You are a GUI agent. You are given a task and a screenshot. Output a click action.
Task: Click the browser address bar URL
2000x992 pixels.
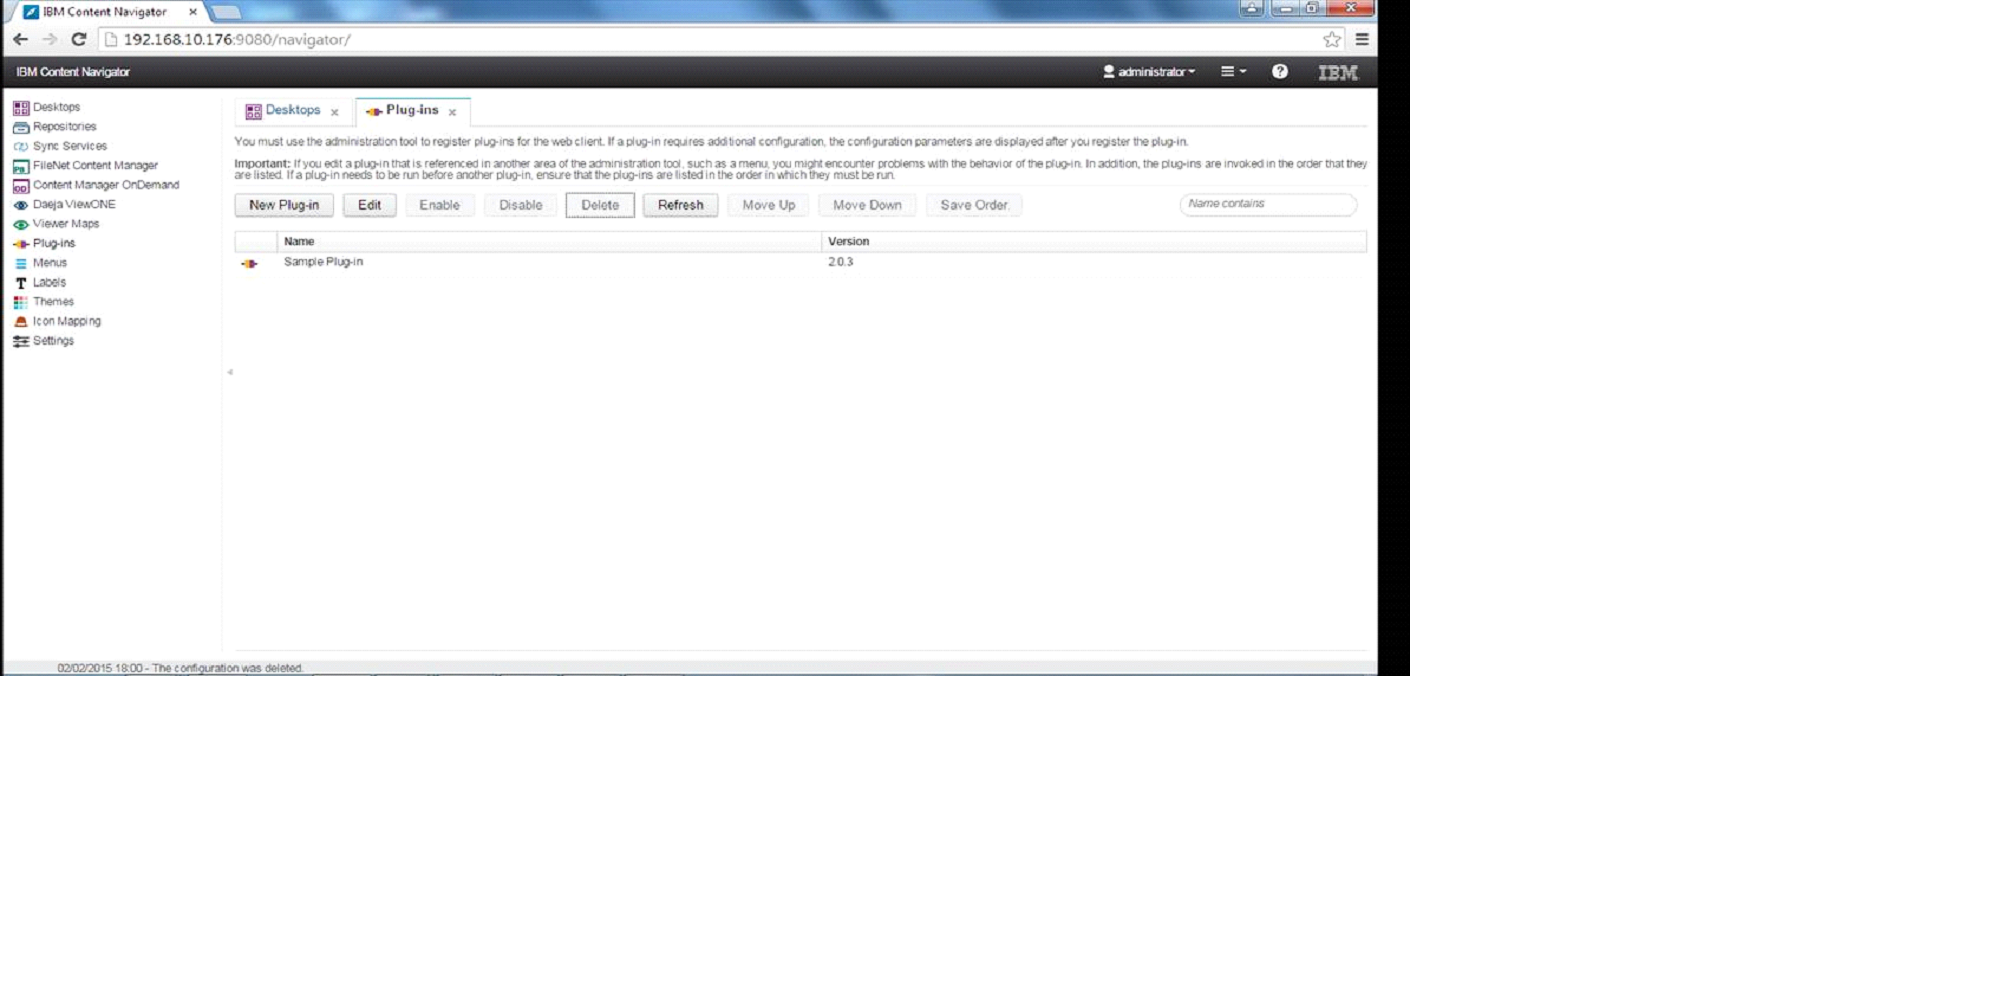tap(237, 40)
